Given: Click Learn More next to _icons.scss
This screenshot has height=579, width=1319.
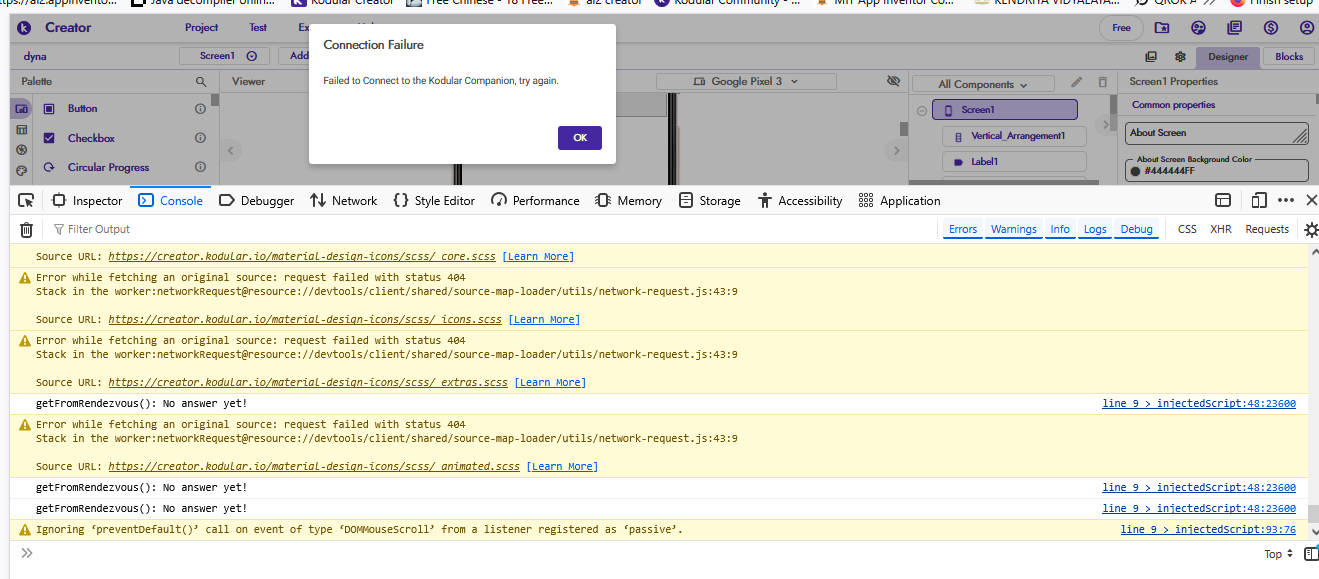Looking at the screenshot, I should [x=544, y=320].
